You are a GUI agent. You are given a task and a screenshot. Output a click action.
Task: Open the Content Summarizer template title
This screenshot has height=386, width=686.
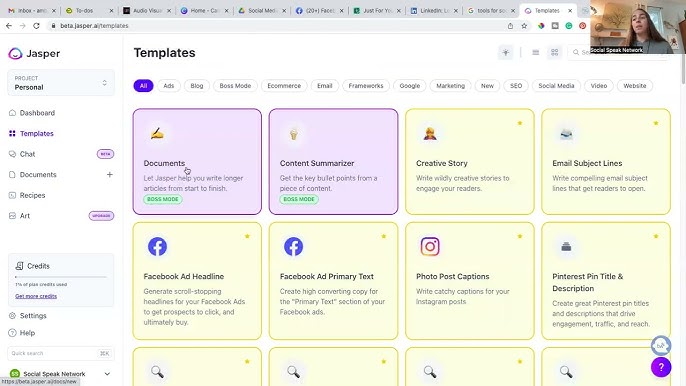317,163
